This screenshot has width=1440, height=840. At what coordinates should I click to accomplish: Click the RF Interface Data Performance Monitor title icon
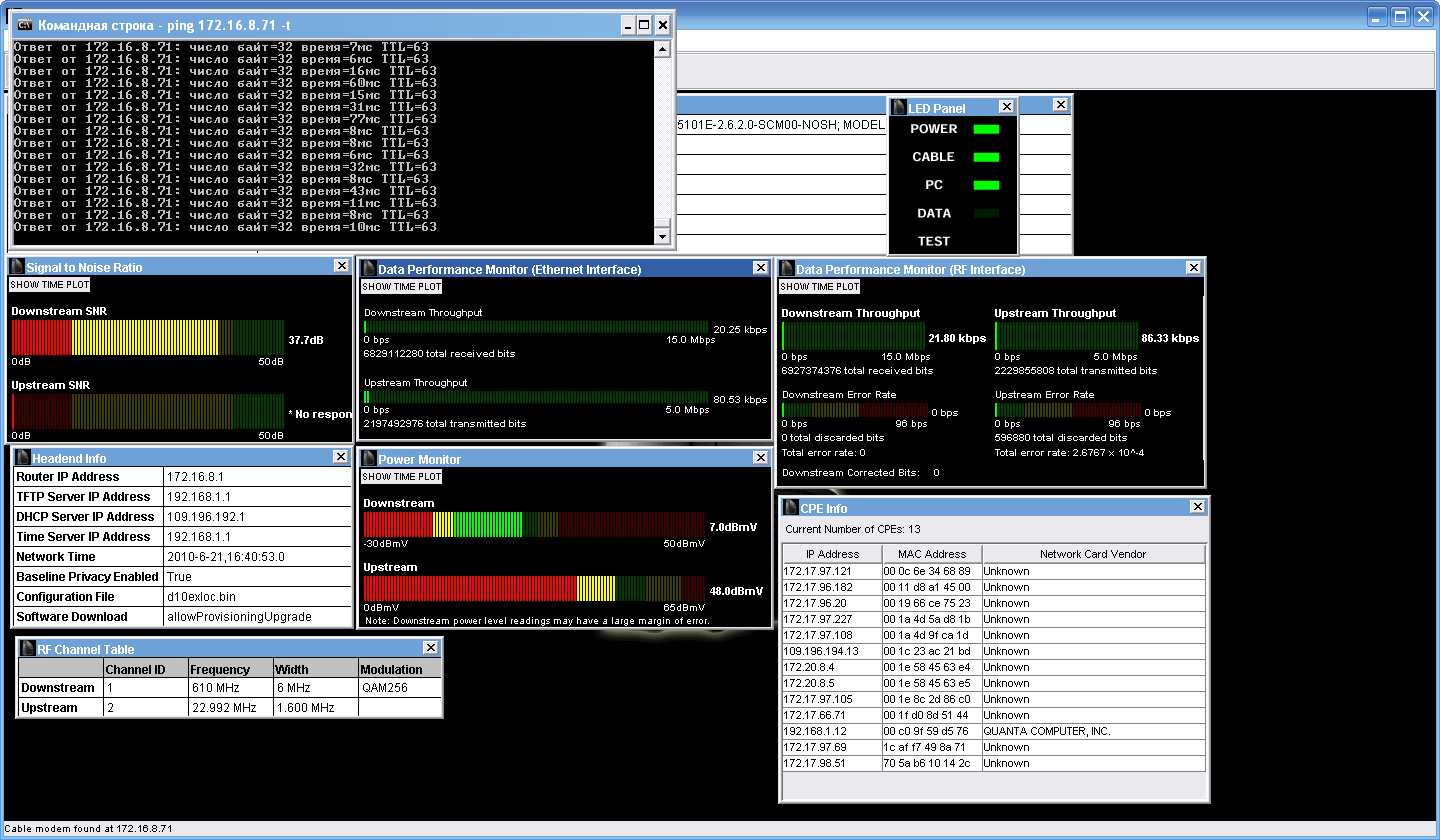(x=787, y=269)
